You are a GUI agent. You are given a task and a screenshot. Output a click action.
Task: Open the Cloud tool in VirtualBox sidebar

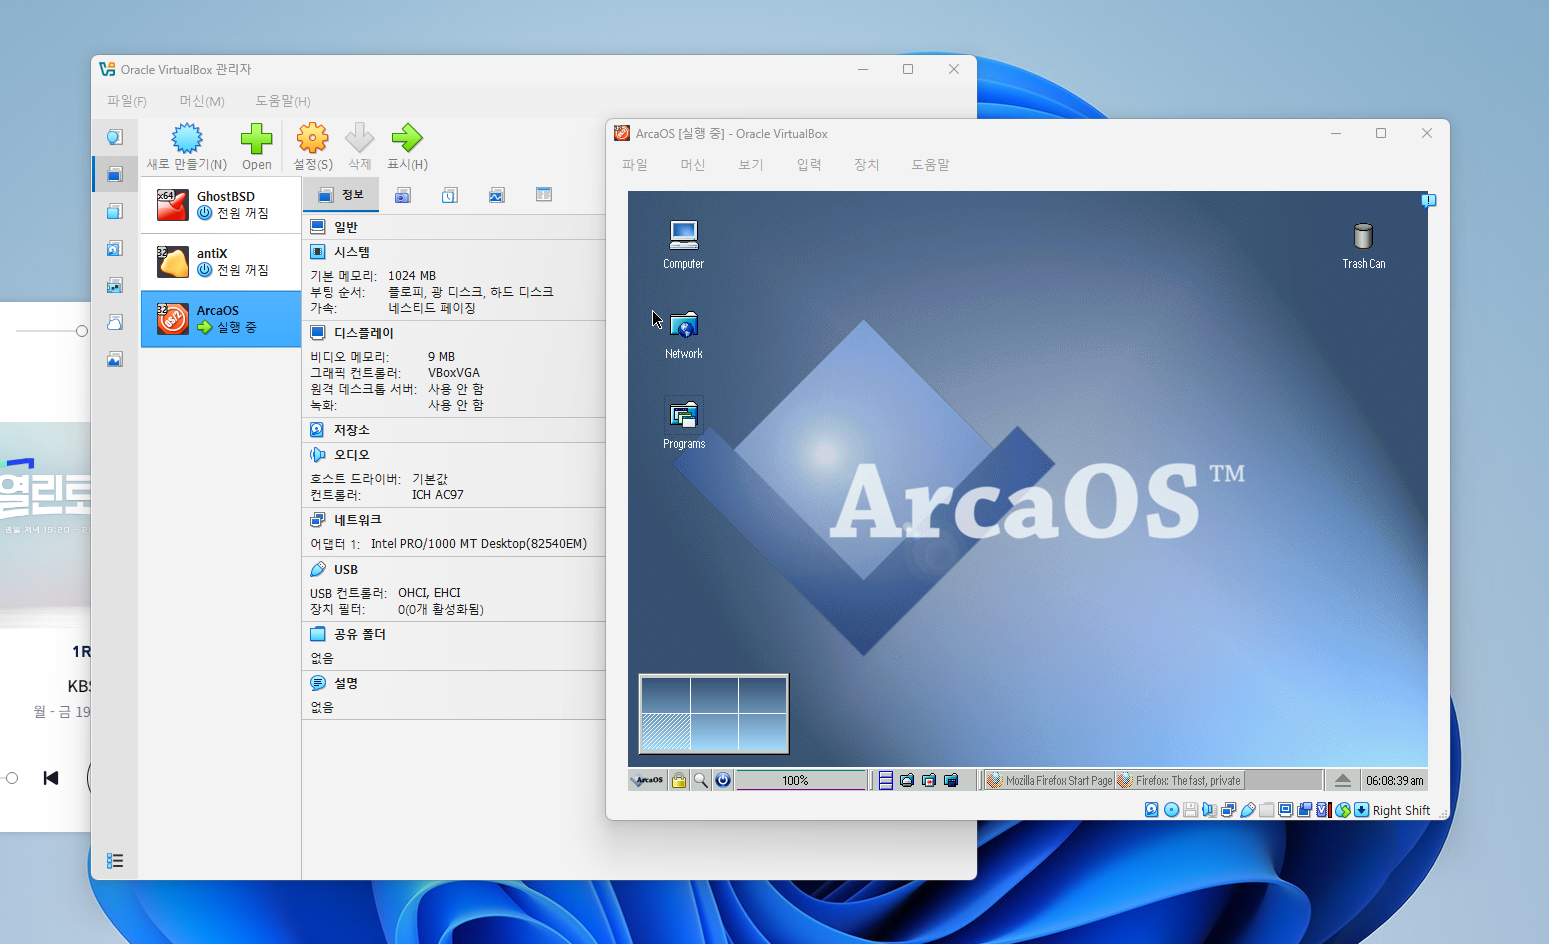point(115,322)
